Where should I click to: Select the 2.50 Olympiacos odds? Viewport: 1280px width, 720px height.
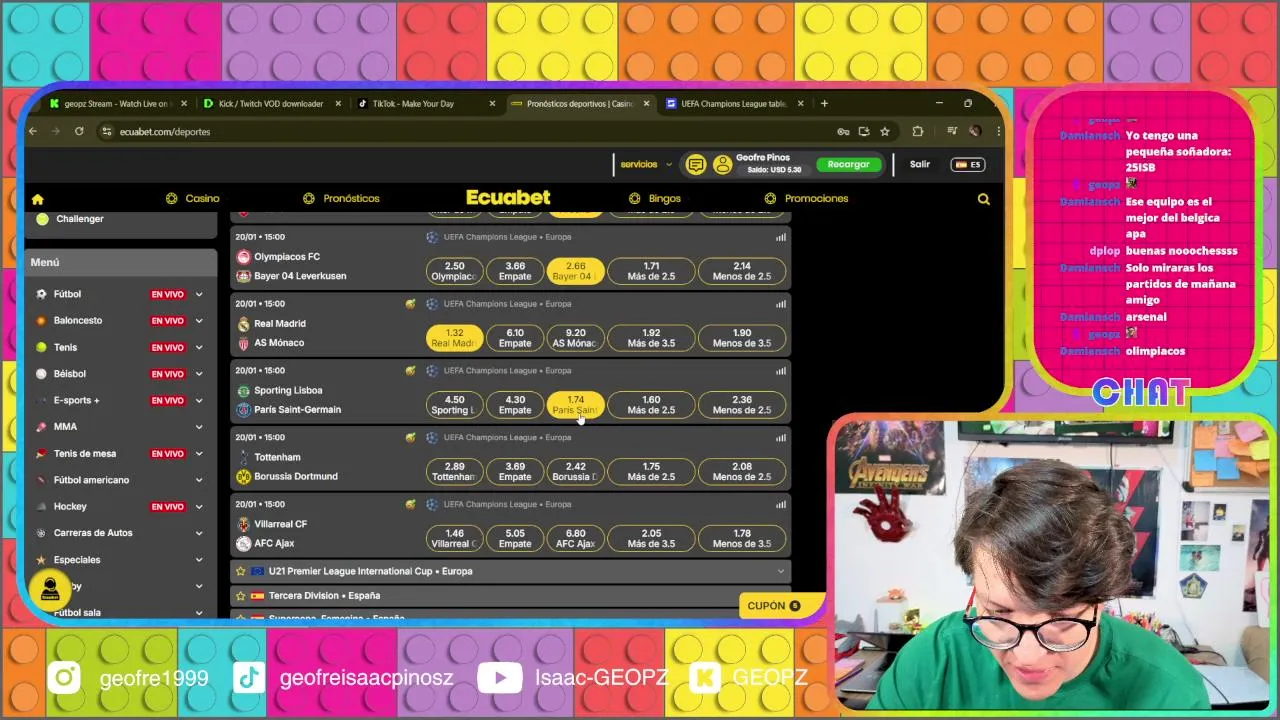pos(454,271)
